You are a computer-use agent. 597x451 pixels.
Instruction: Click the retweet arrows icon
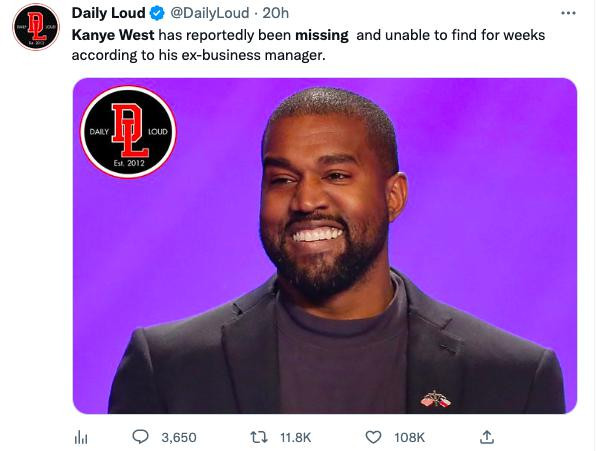point(259,437)
